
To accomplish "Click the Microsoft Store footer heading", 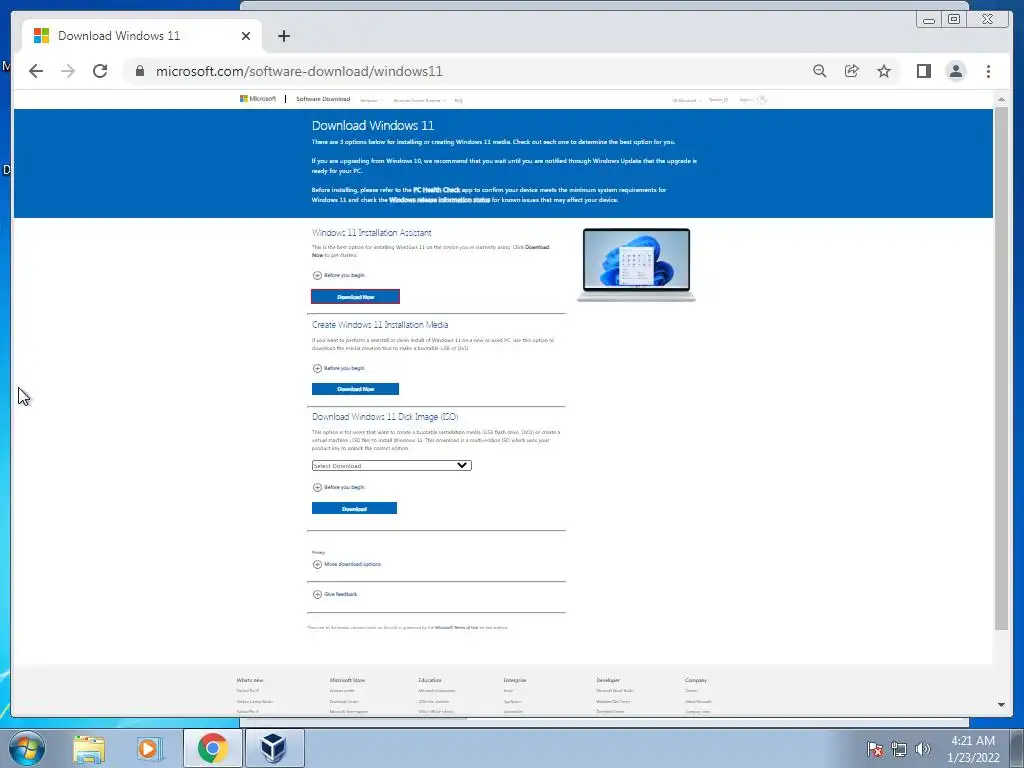I will coord(347,680).
